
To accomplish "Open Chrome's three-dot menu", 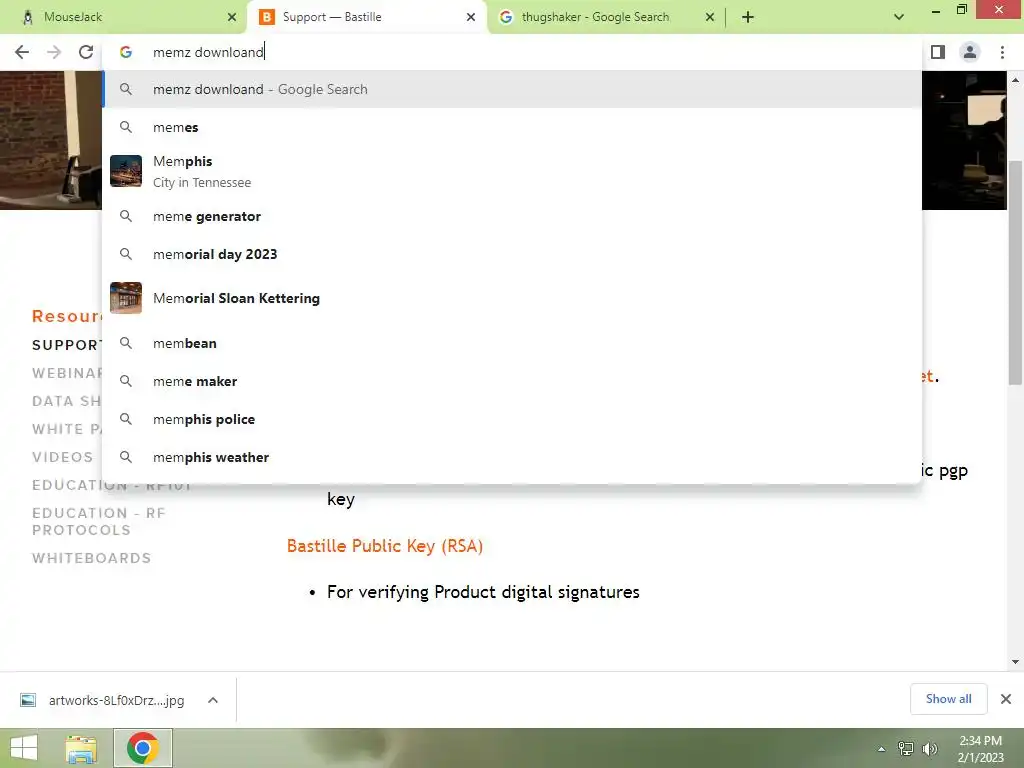I will (x=1002, y=52).
